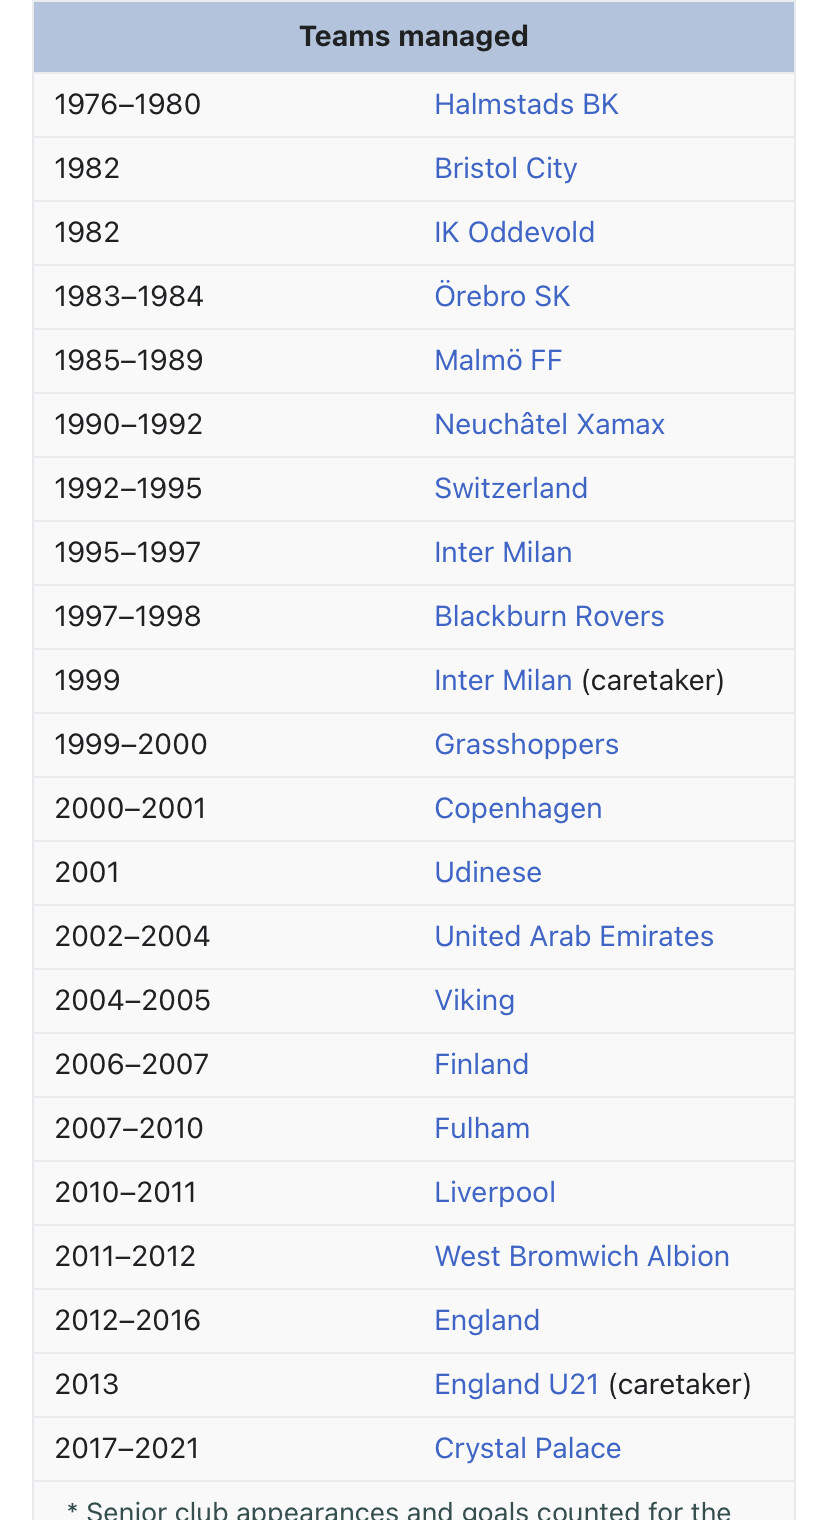Screen dimensions: 828x1520
Task: Follow the IK Oddevold link
Action: click(x=514, y=232)
